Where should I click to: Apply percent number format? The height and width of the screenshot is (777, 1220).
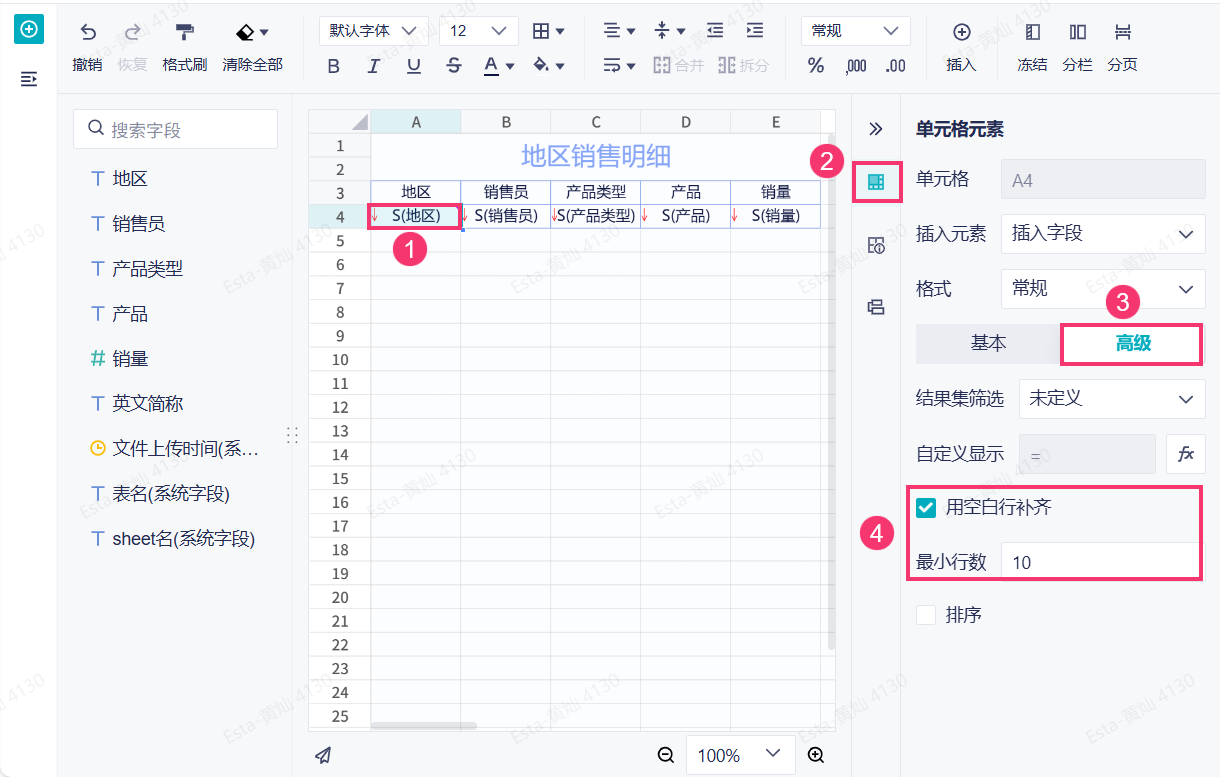[816, 66]
